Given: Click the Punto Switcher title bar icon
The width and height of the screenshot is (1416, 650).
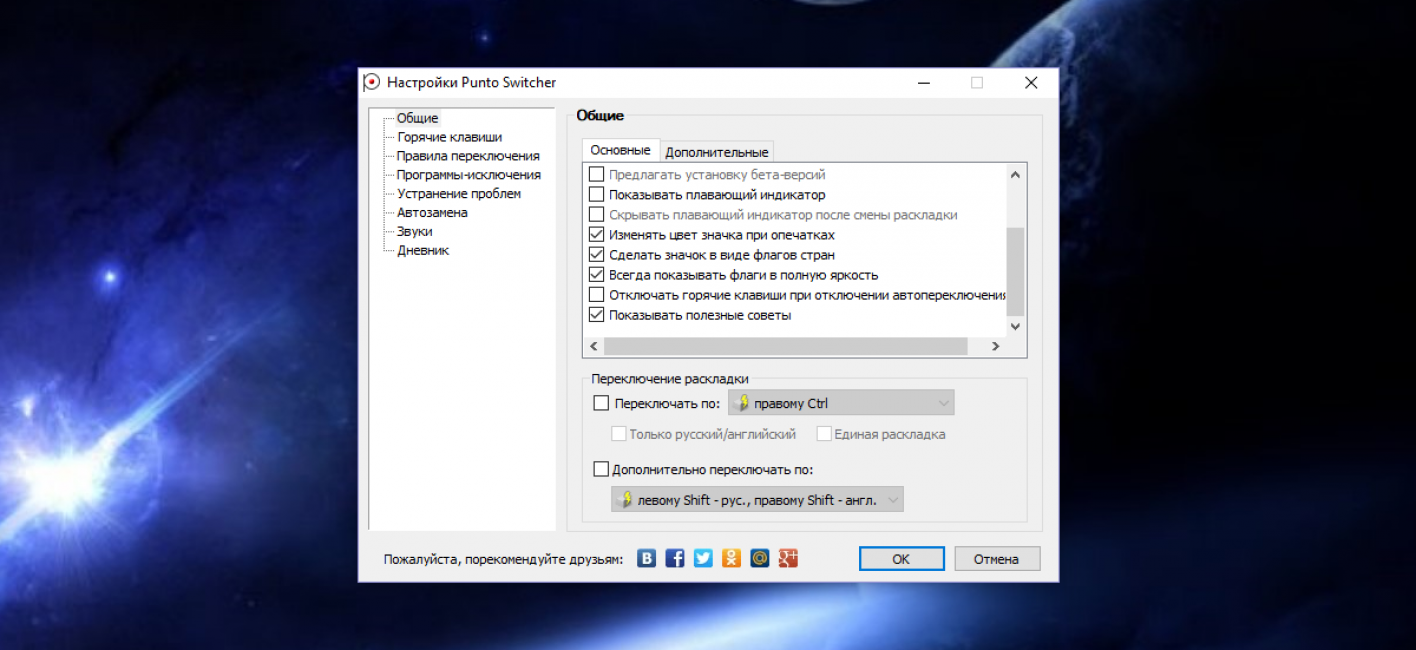Looking at the screenshot, I should click(372, 82).
